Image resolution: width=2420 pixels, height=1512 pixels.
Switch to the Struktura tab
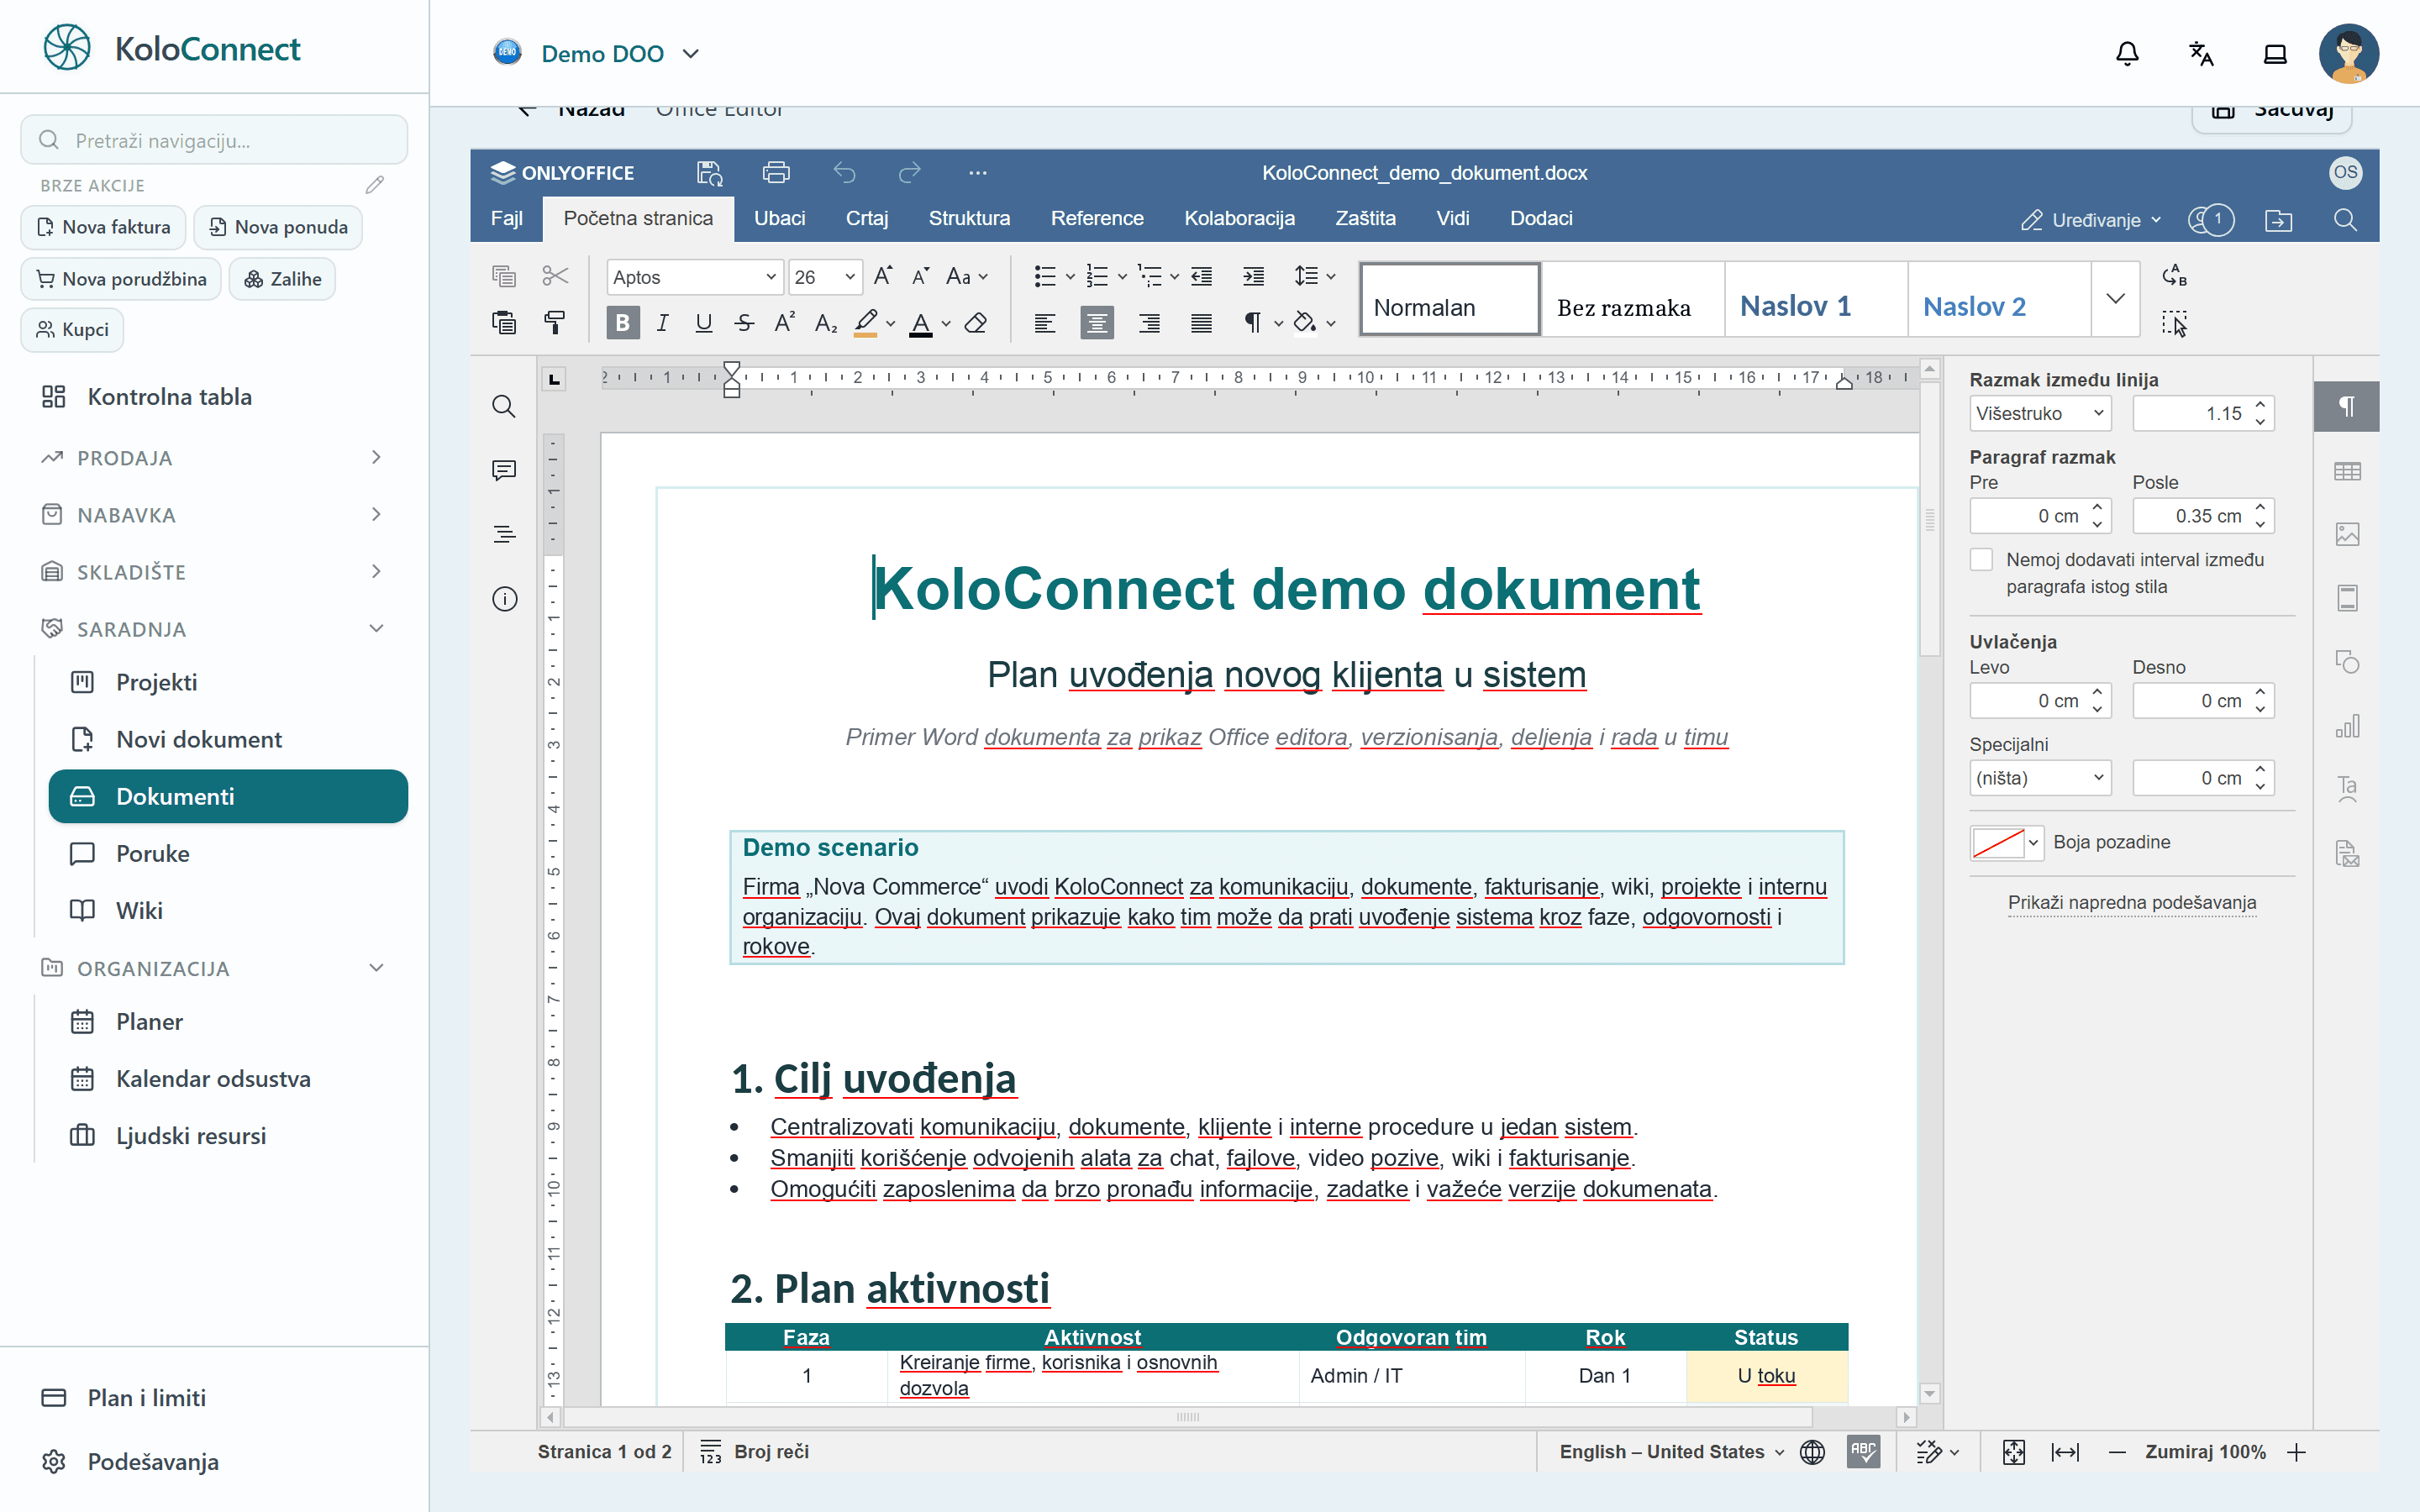[969, 218]
